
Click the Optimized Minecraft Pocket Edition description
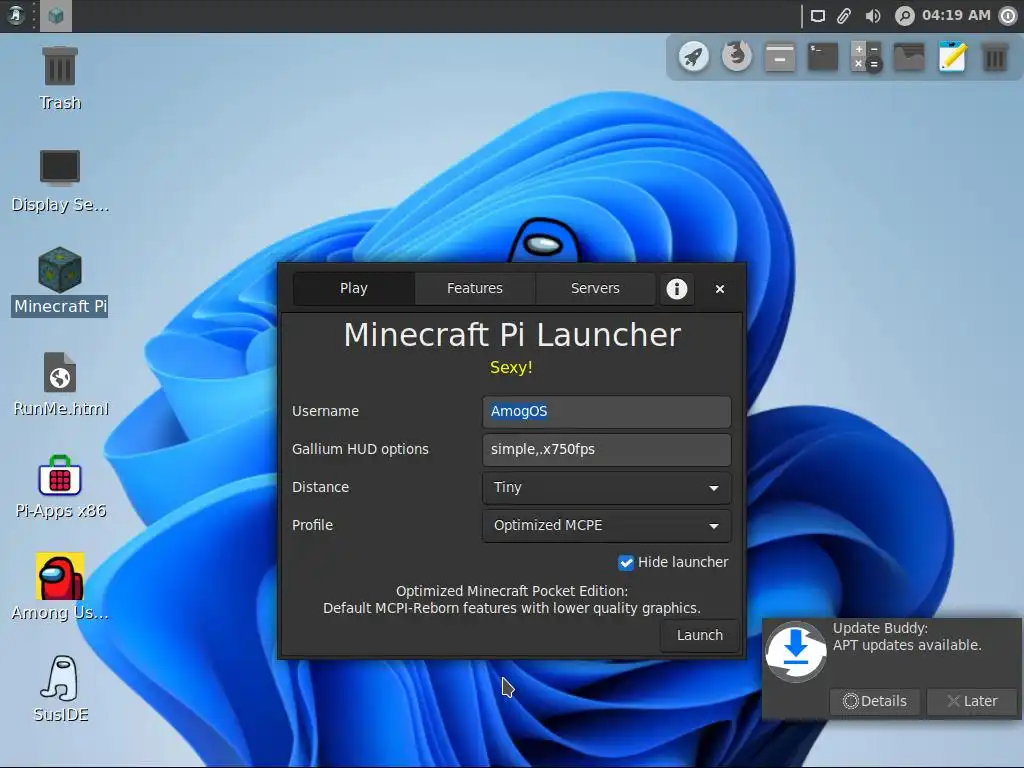pos(512,600)
